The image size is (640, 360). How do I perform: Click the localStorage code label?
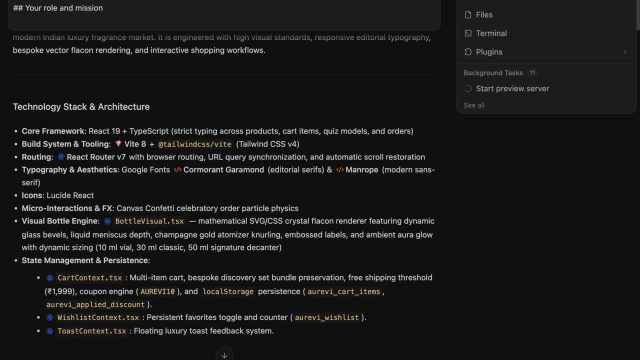pos(228,291)
